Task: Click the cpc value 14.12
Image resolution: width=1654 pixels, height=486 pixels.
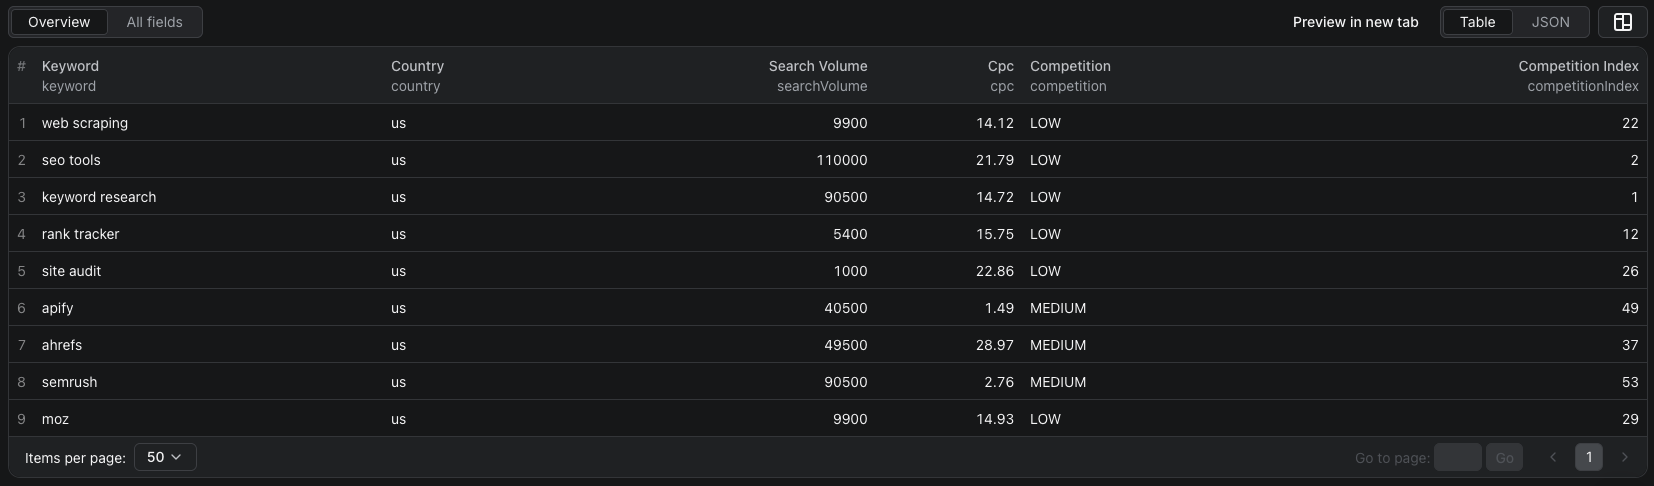Action: tap(995, 123)
